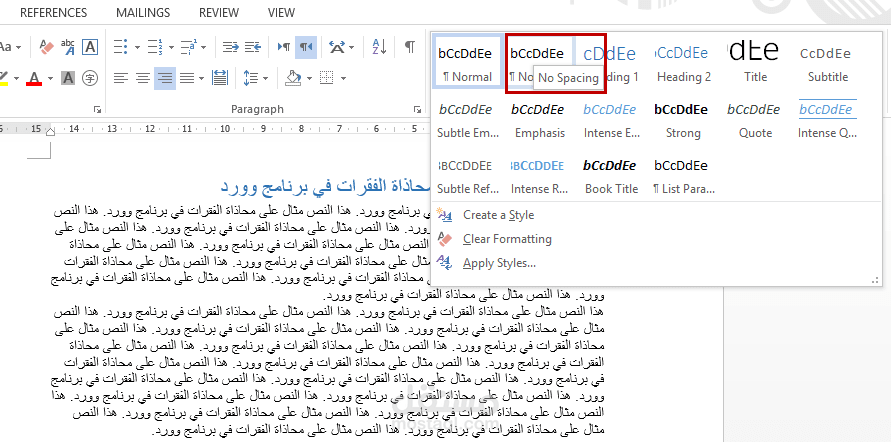Image resolution: width=891 pixels, height=442 pixels.
Task: Set left-to-right text direction
Action: tap(284, 47)
